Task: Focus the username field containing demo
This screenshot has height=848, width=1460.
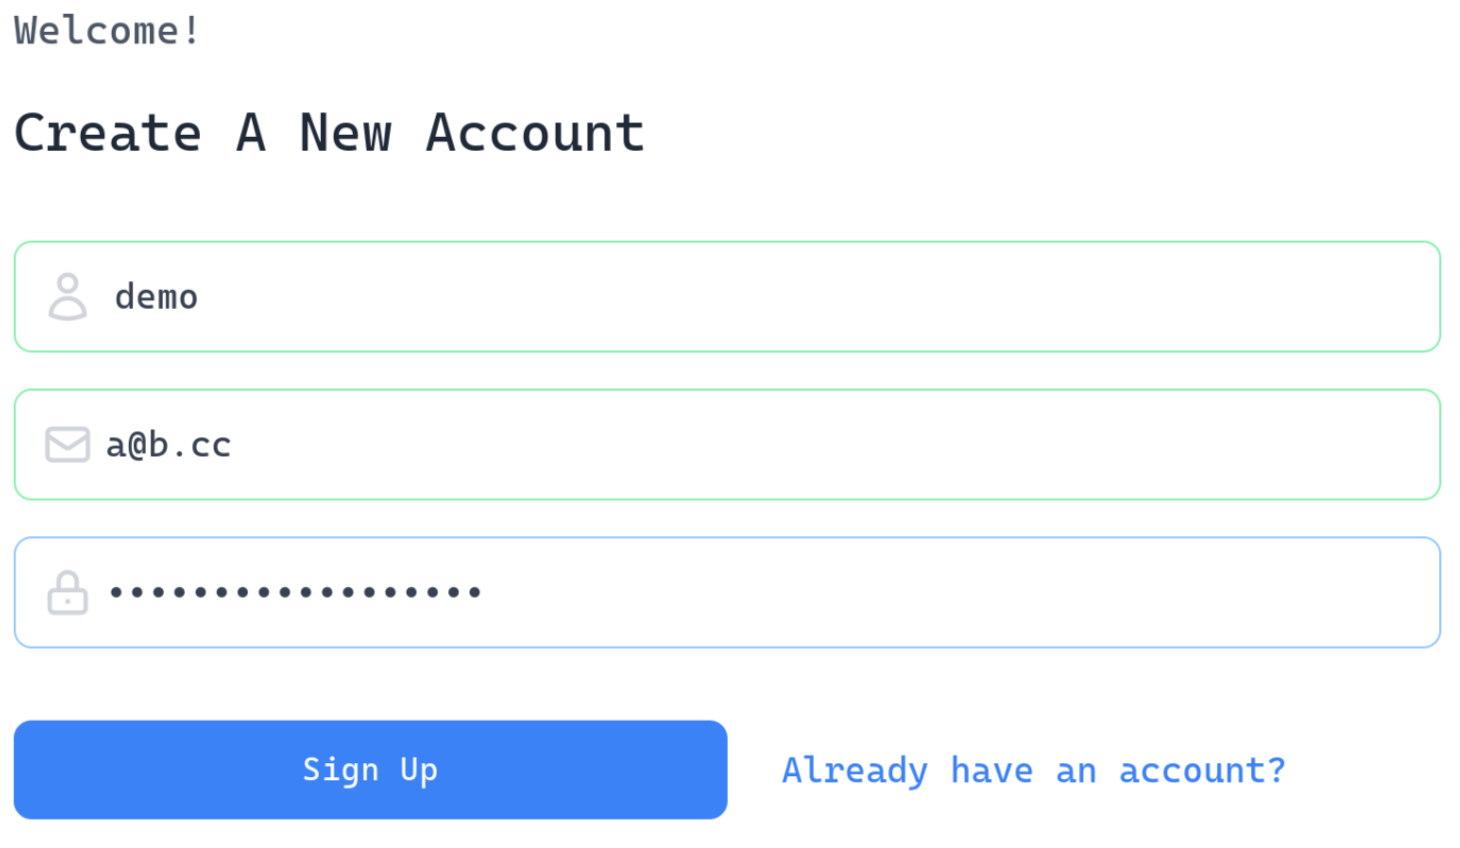Action: [727, 296]
